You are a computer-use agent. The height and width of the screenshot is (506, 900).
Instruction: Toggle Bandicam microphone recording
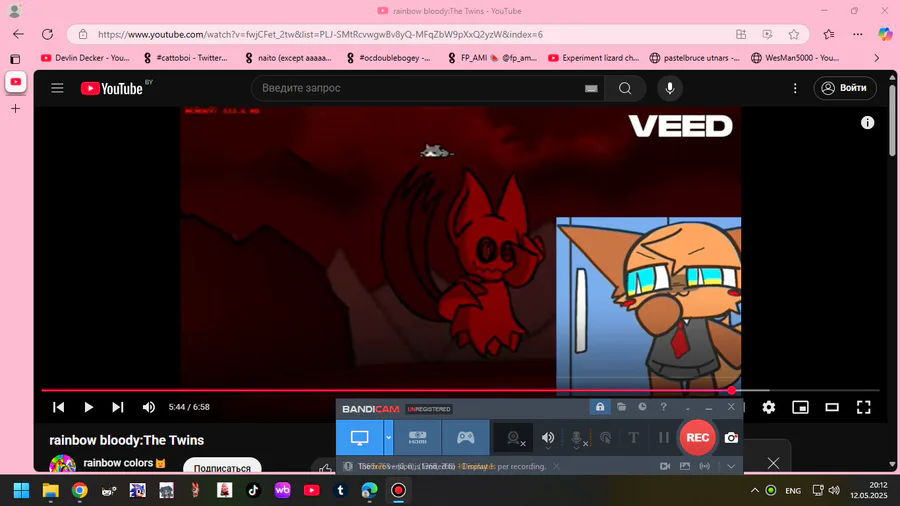tap(577, 438)
